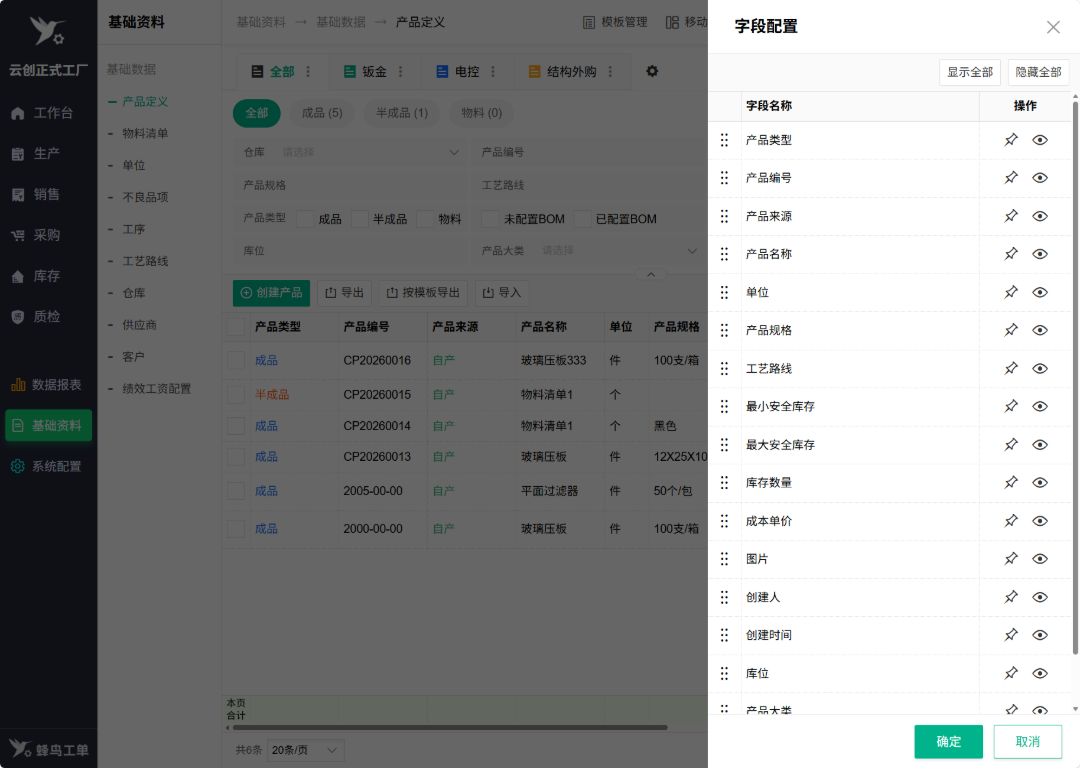The height and width of the screenshot is (768, 1080).
Task: Pin the 最大安全库存 field
Action: (1010, 445)
